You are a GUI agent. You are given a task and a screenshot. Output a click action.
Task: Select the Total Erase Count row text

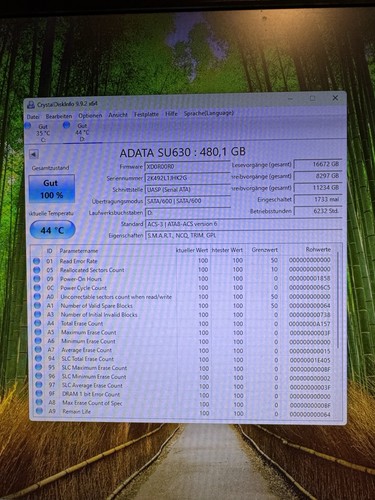pos(82,323)
